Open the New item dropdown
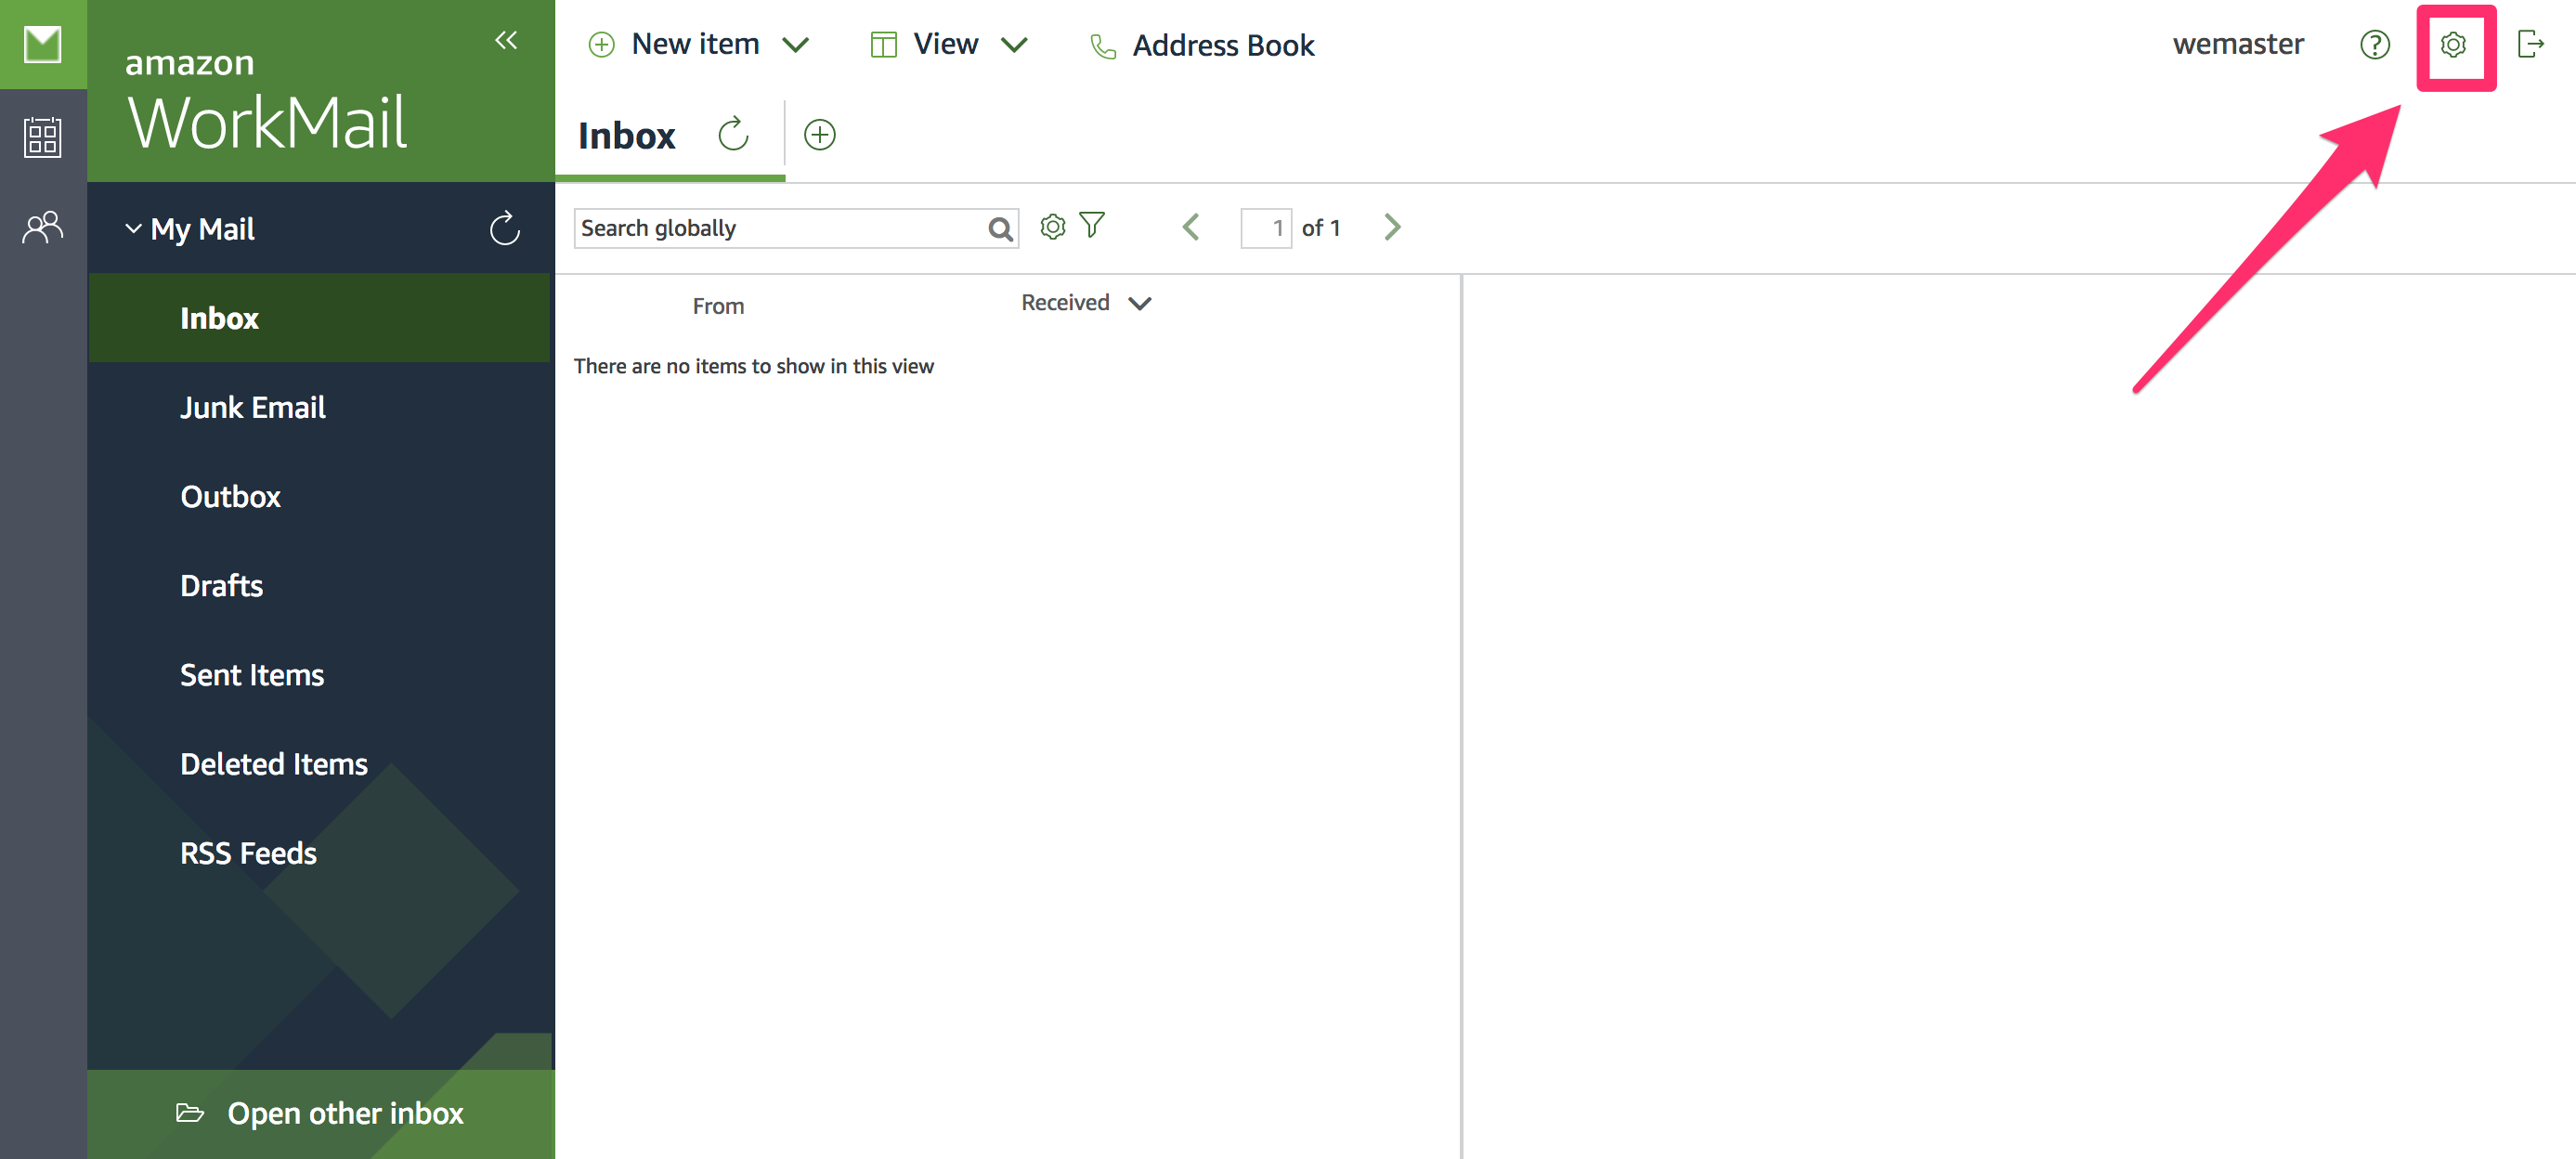Viewport: 2576px width, 1159px height. tap(796, 45)
